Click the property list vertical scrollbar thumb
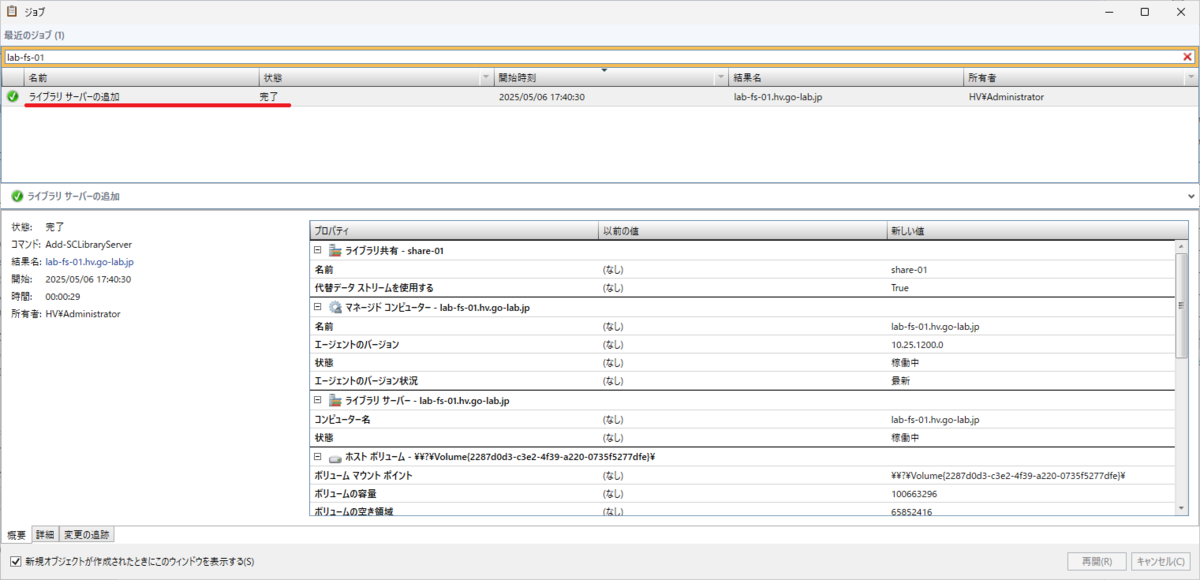This screenshot has width=1200, height=580. coord(1182,304)
